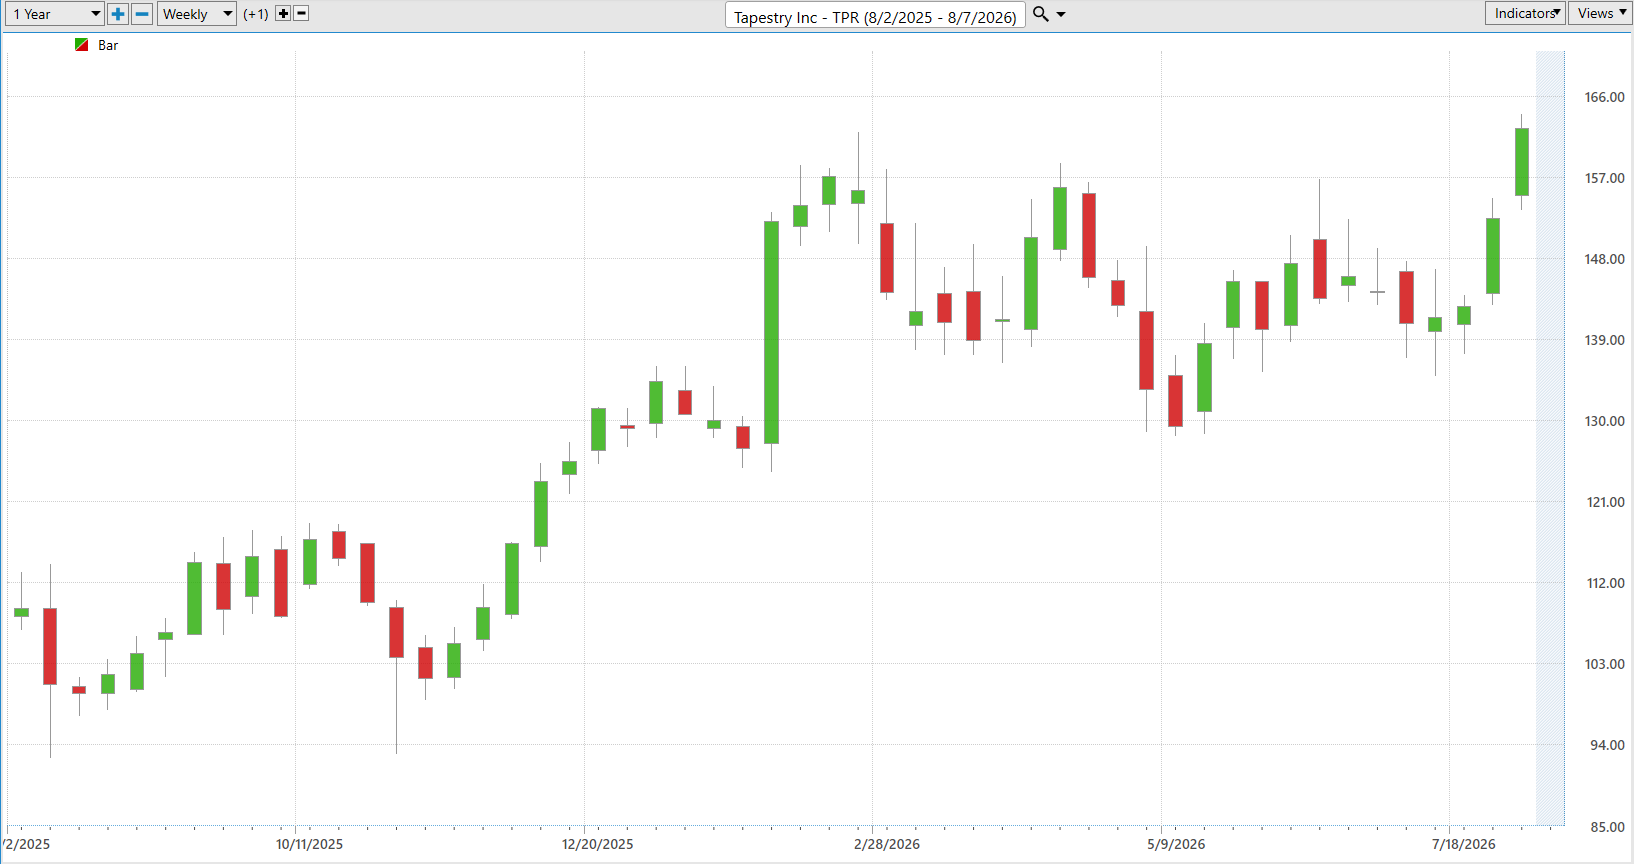1634x864 pixels.
Task: Click the tallest green candle rising from 128 to 152
Action: tap(771, 332)
